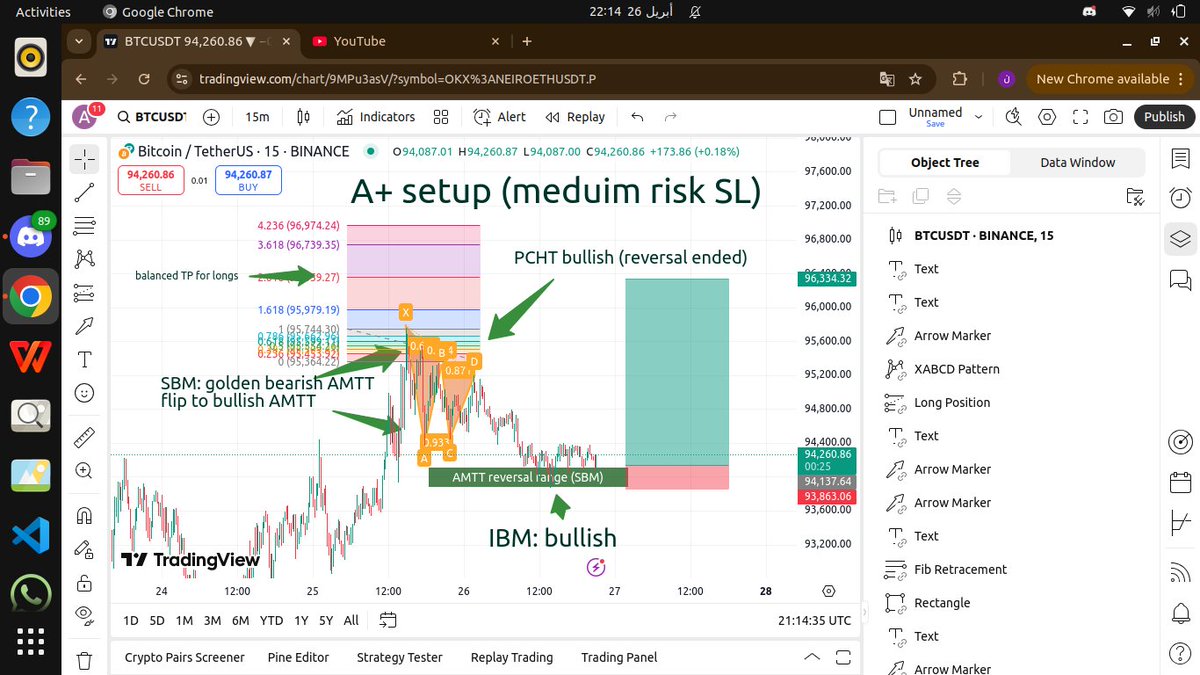Select the ruler measure tool

pos(85,437)
